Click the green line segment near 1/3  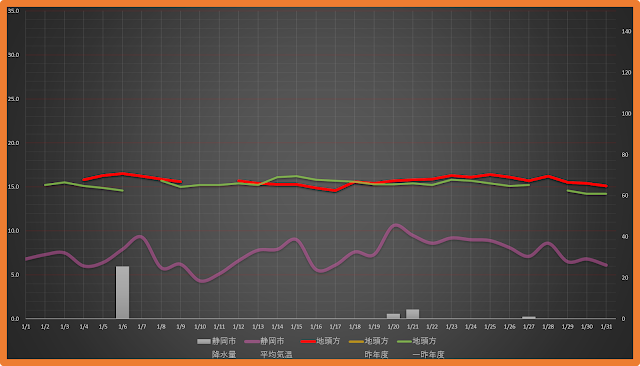click(x=64, y=182)
